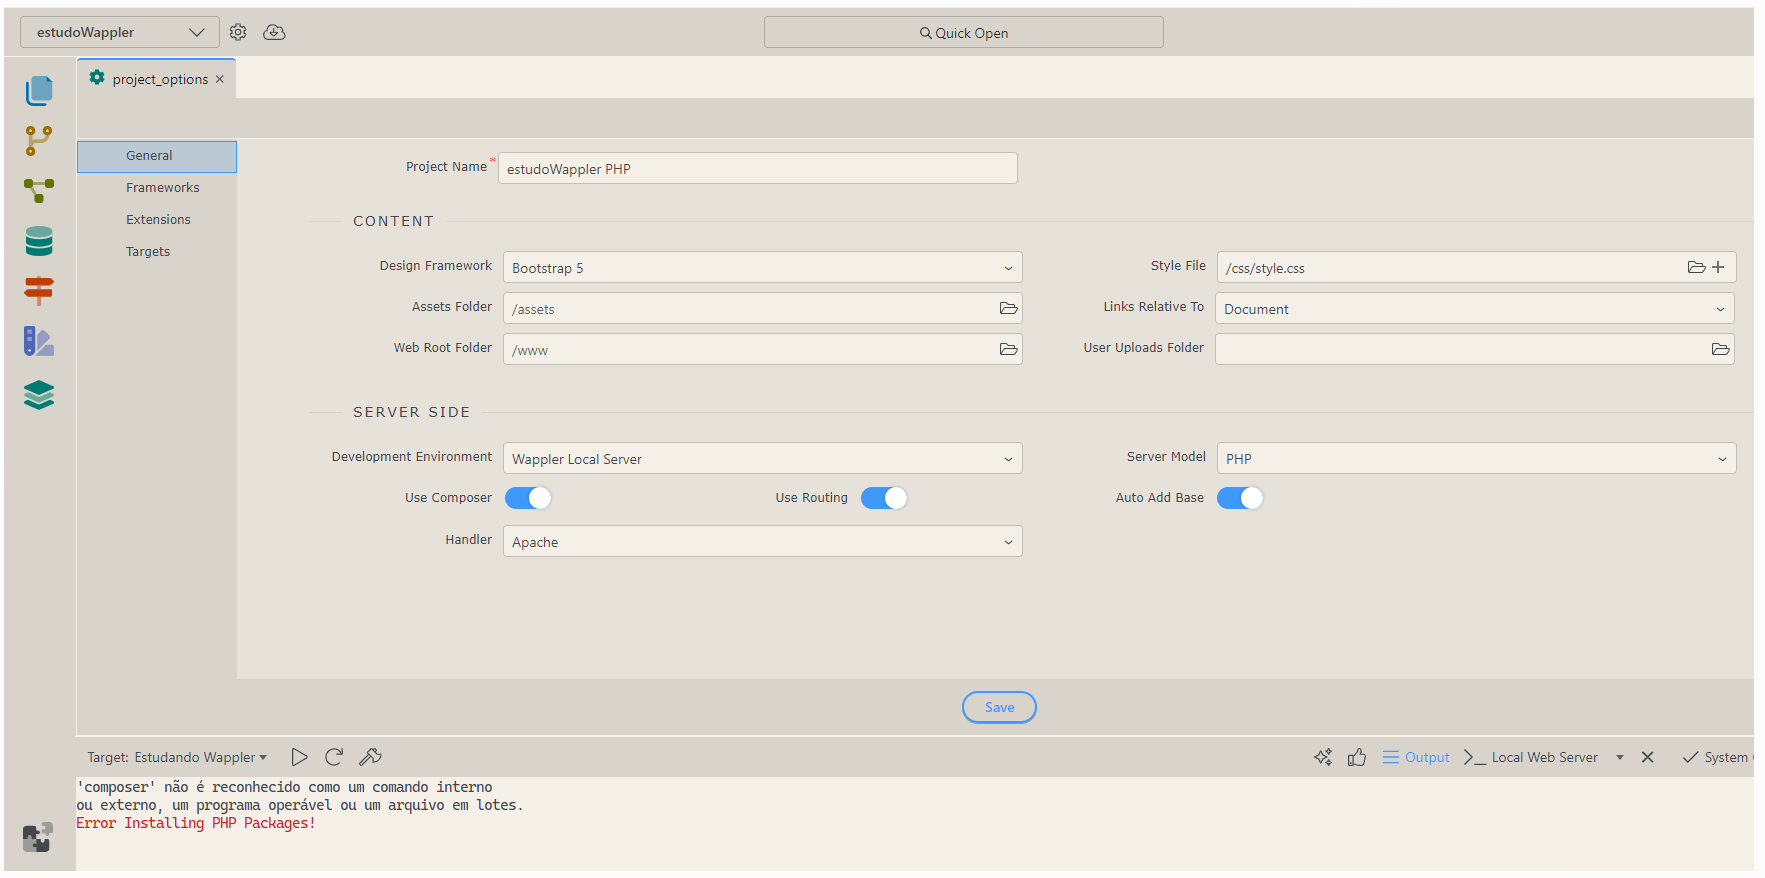Switch to the System check tab

[1716, 757]
